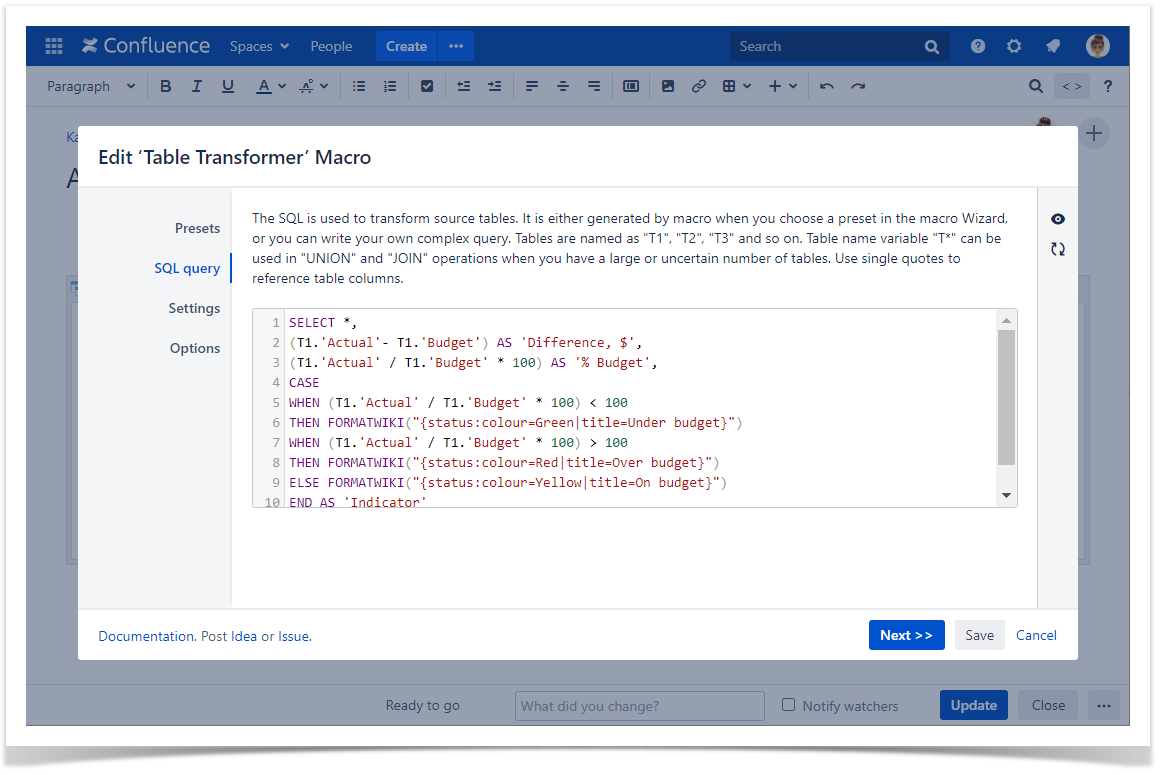Click the preview eye icon in macro dialog
1164x775 pixels.
click(x=1057, y=219)
